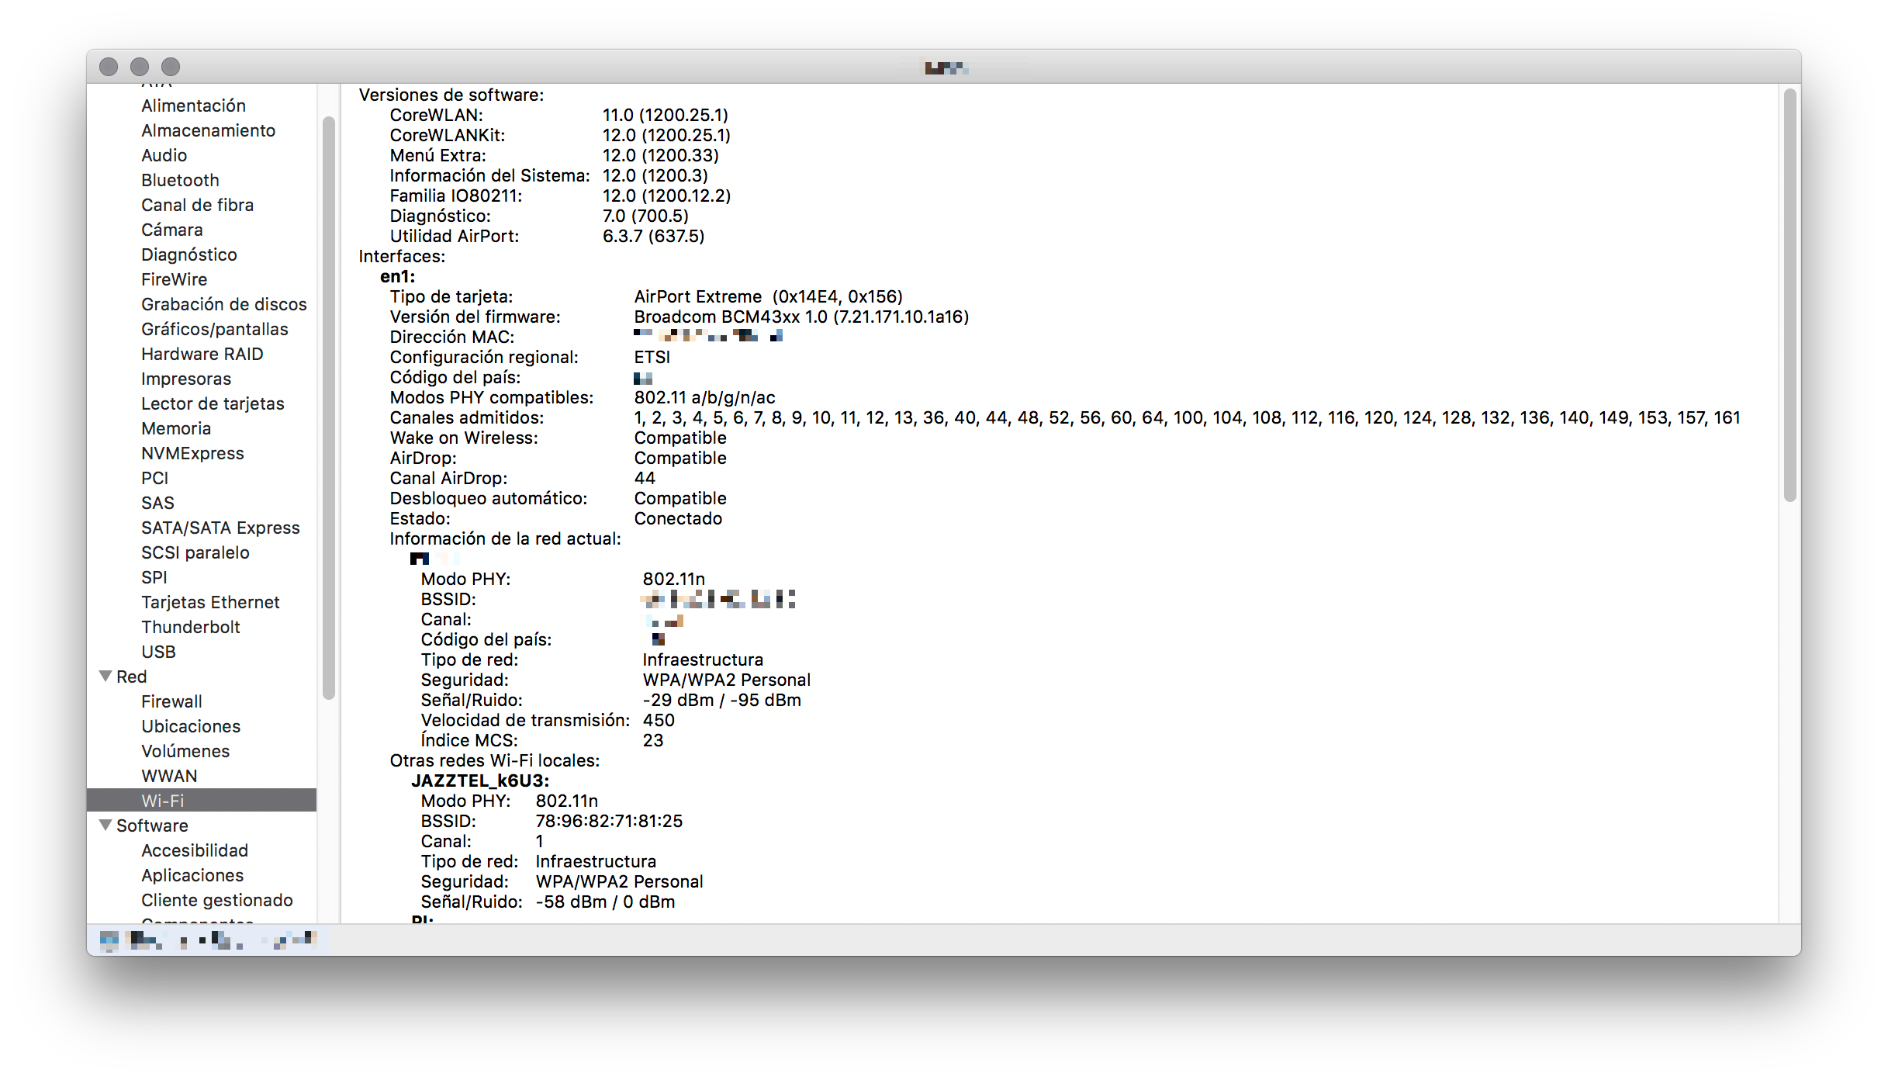Open Canal de fibra entry
The width and height of the screenshot is (1888, 1080).
(x=197, y=205)
